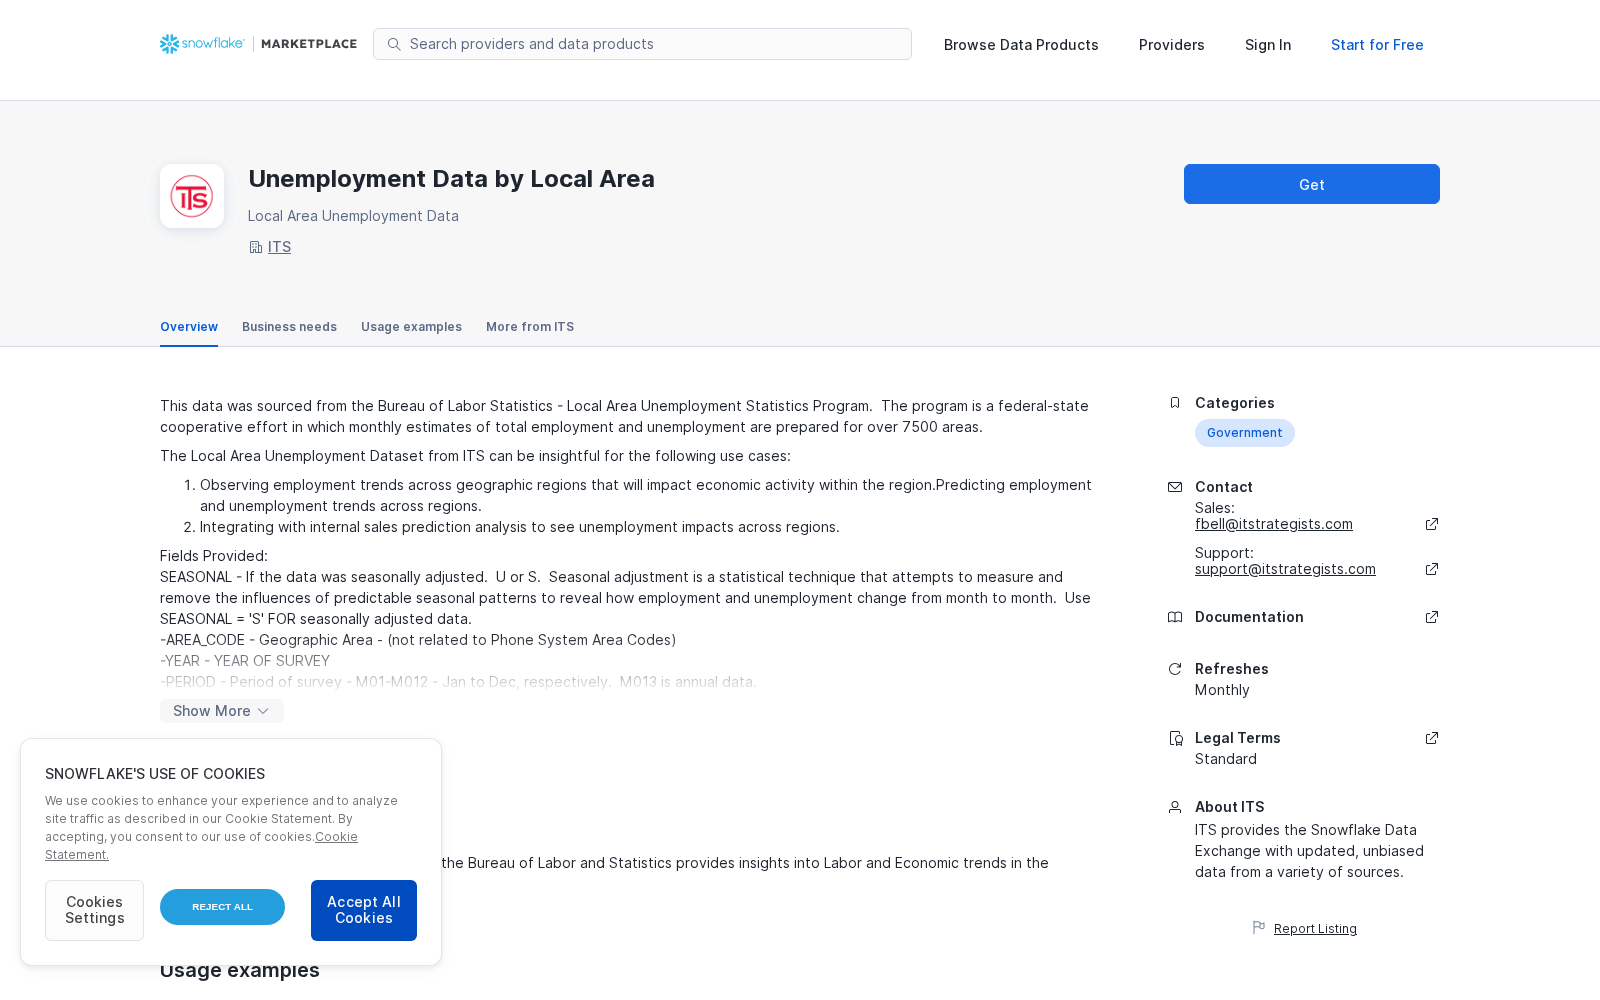
Task: Open external link icon for sales email
Action: click(x=1432, y=524)
